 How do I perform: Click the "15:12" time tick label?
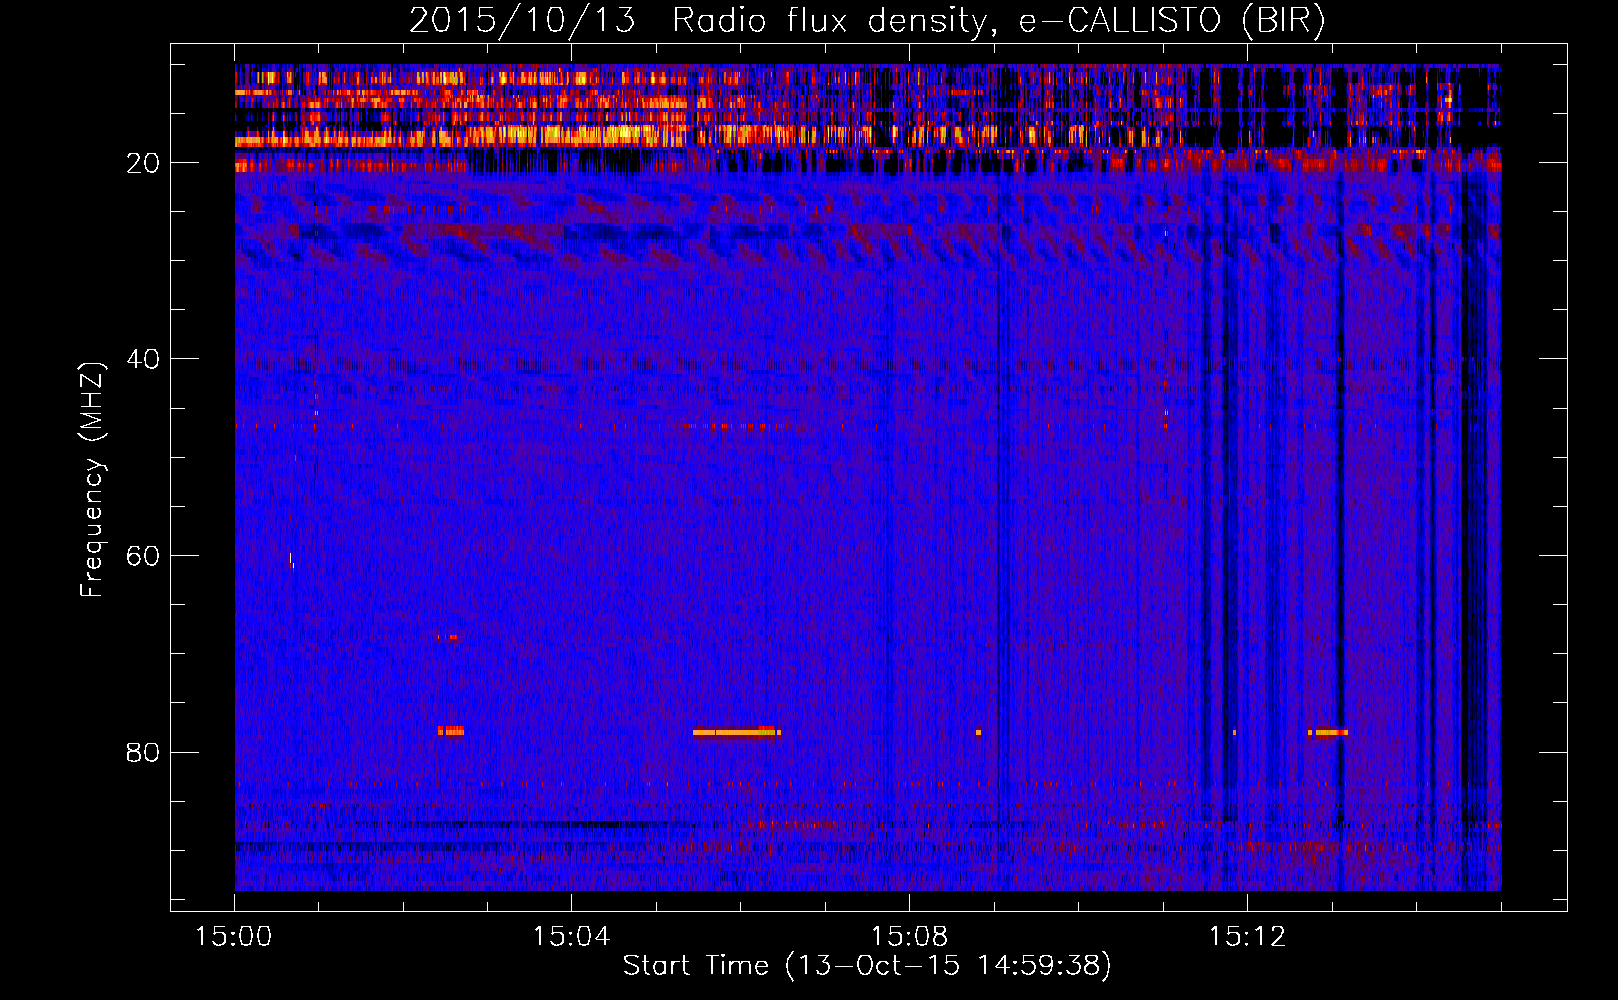pos(1247,937)
